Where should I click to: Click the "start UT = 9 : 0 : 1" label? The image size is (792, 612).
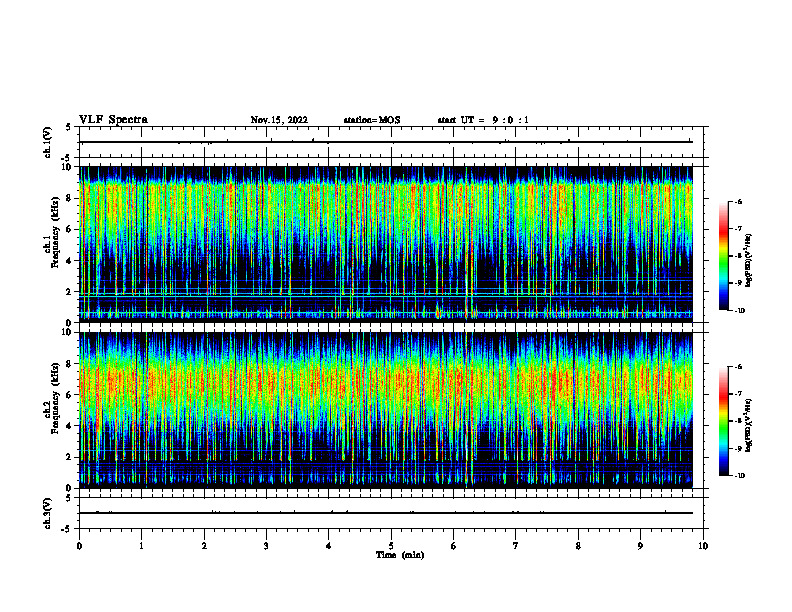(x=483, y=120)
